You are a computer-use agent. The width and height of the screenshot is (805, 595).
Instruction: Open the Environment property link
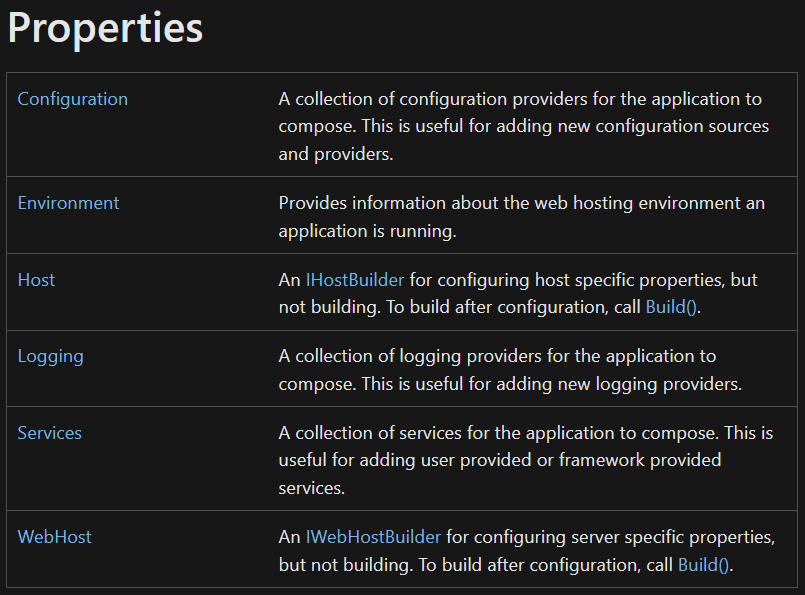coord(68,203)
